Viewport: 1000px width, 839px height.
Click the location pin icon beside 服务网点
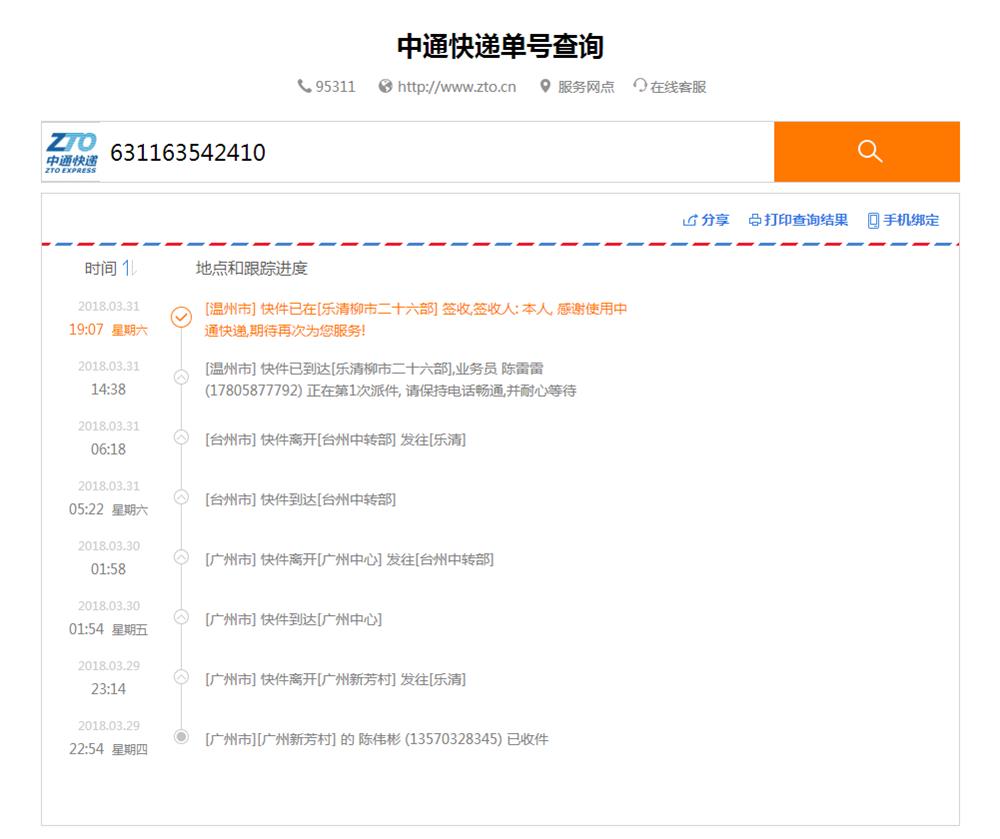545,86
